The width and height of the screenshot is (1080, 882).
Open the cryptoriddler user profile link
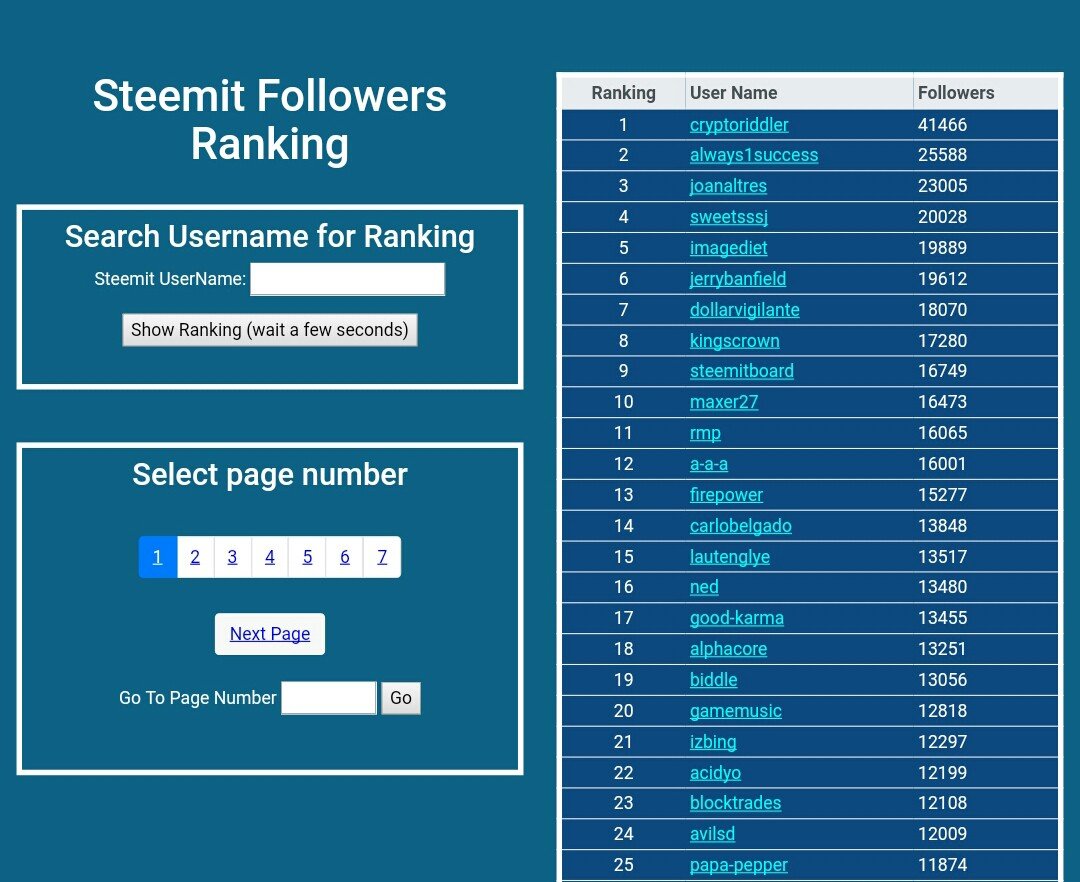point(739,125)
